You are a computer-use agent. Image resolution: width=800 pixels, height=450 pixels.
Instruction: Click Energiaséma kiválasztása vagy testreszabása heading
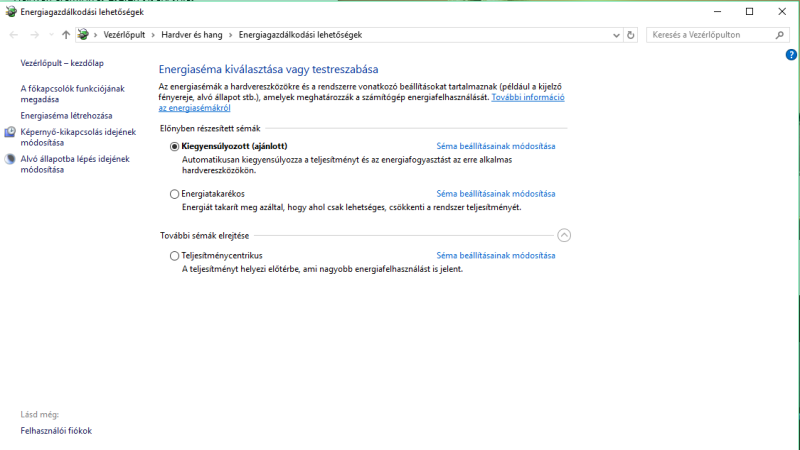coord(268,69)
